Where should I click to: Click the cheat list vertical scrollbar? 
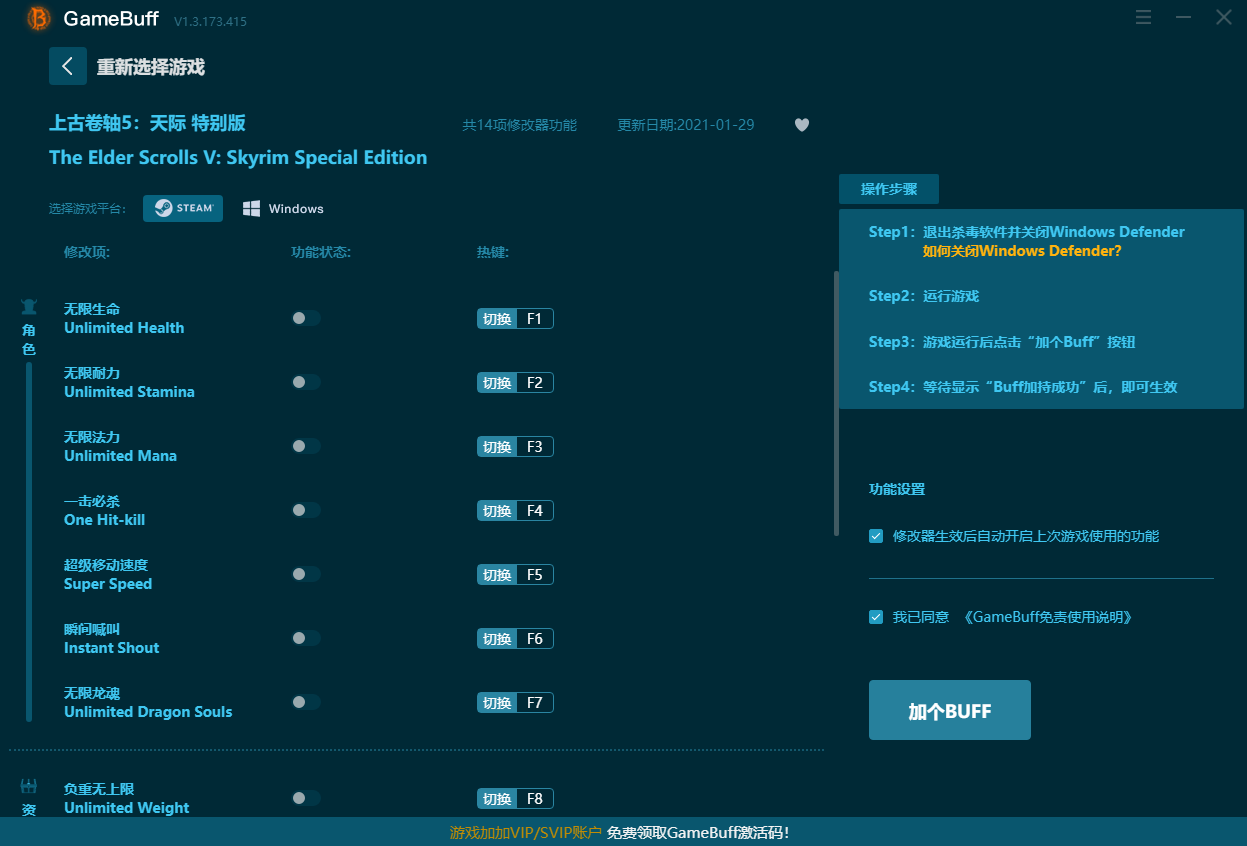(x=836, y=403)
